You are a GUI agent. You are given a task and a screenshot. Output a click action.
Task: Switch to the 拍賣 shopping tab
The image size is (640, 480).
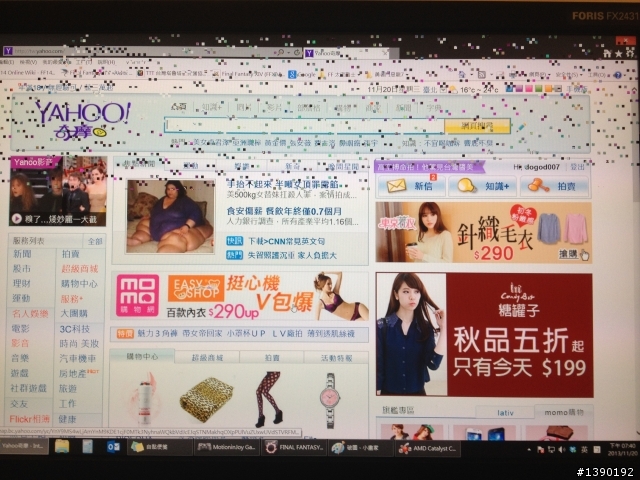pyautogui.click(x=272, y=358)
